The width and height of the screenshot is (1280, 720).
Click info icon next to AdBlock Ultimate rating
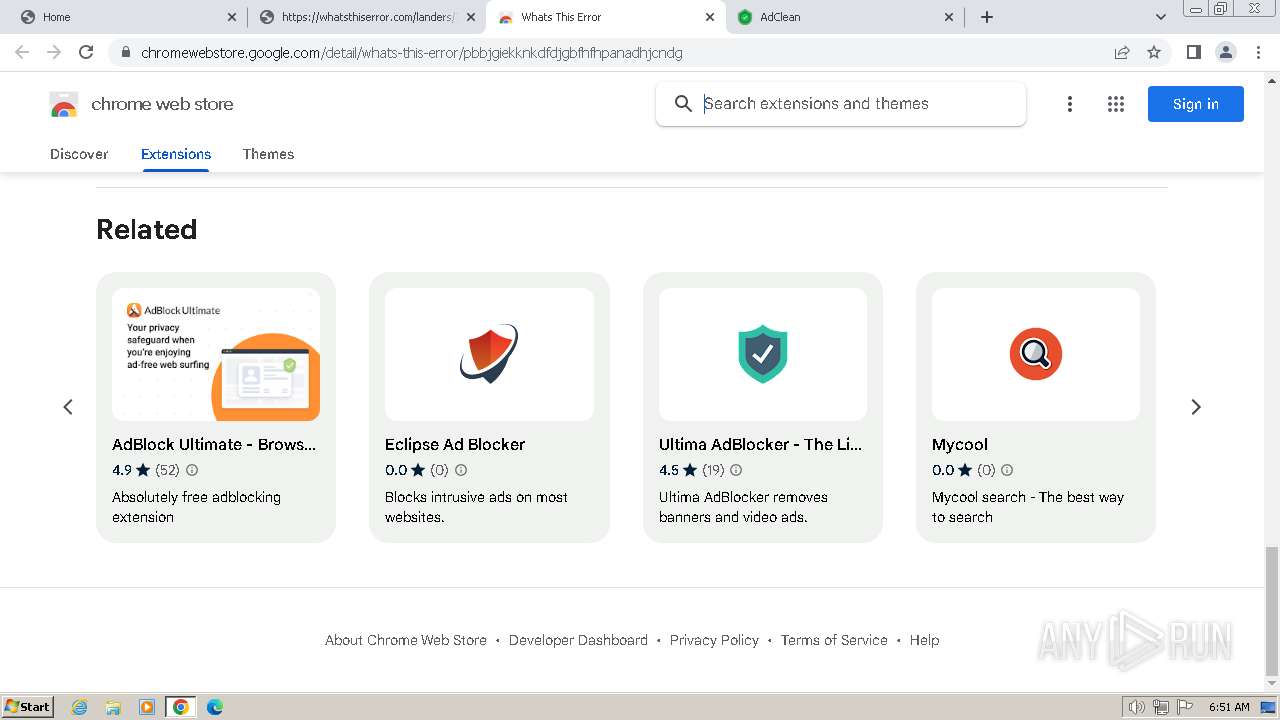point(192,470)
